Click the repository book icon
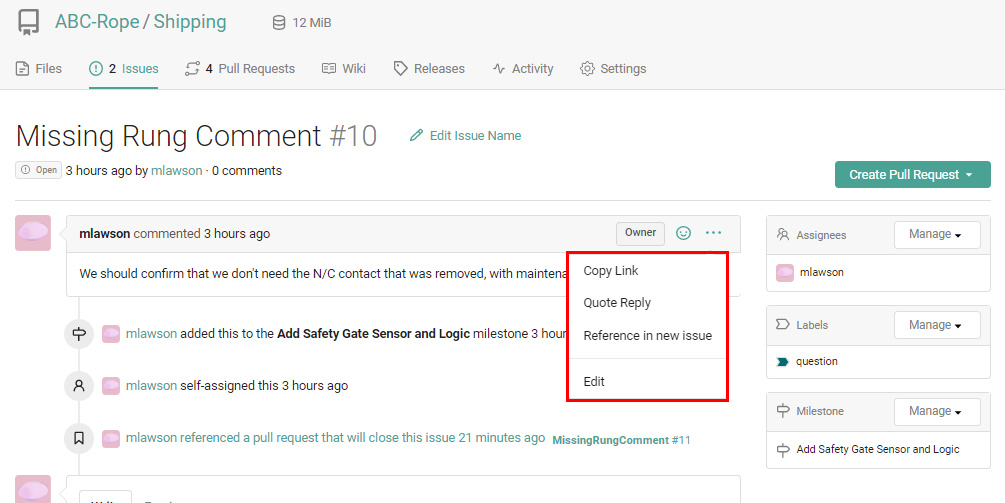1005x503 pixels. click(x=29, y=22)
